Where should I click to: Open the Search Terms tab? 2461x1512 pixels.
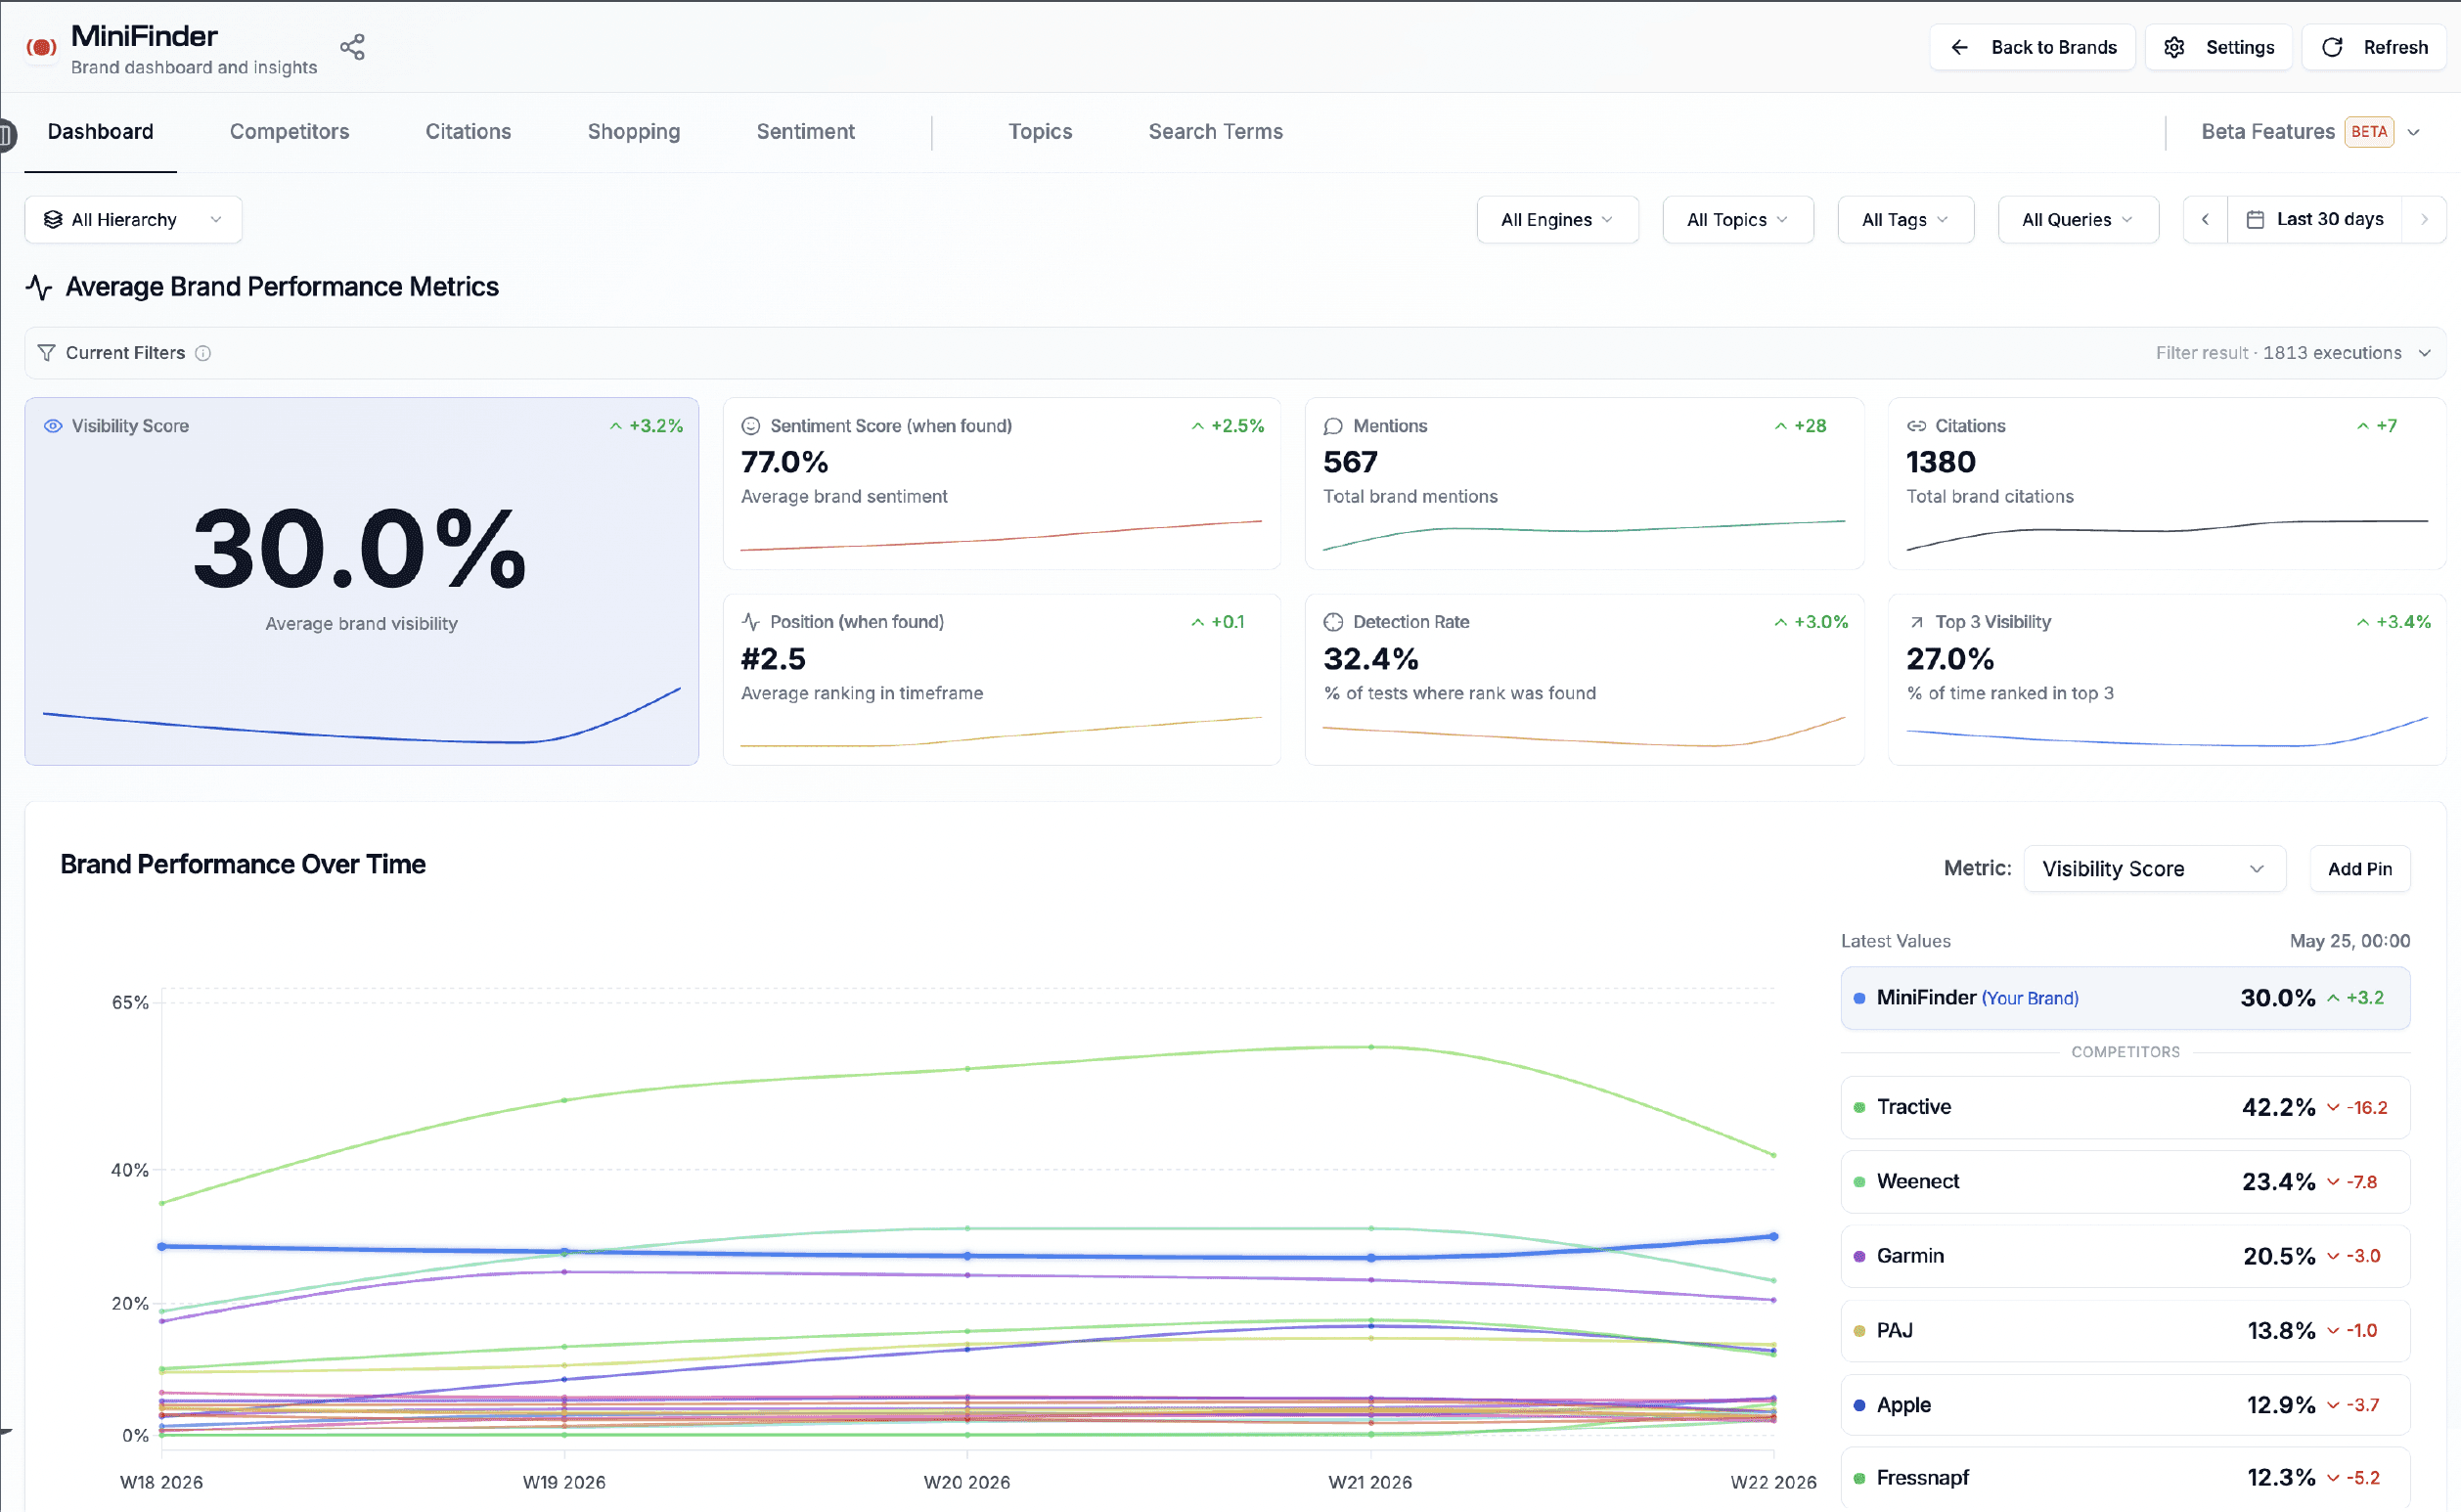[x=1215, y=132]
